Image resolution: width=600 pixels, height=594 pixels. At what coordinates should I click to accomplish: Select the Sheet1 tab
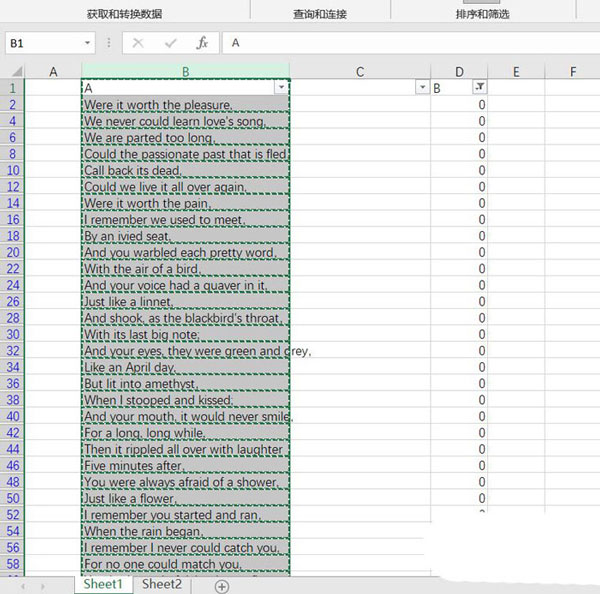click(103, 584)
